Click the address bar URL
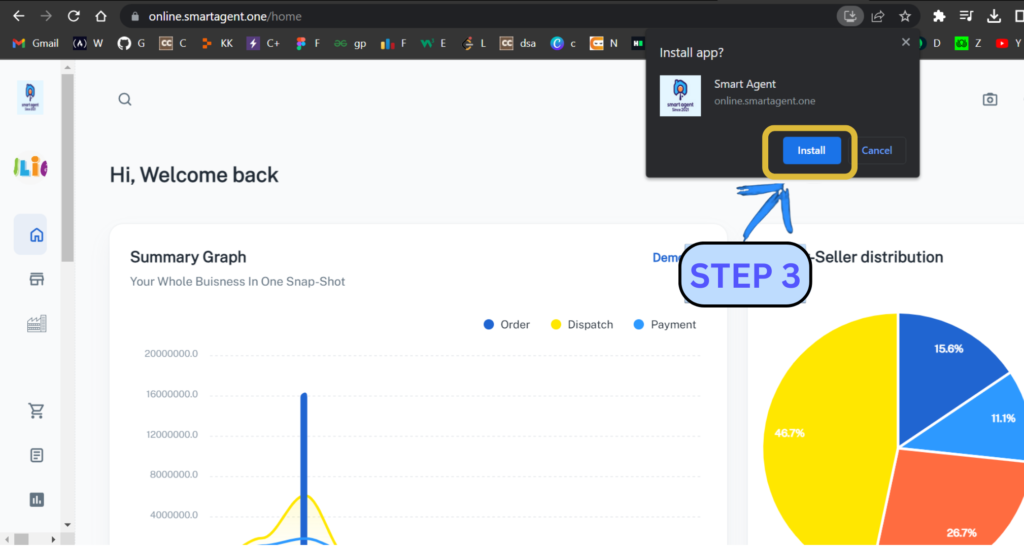1024x548 pixels. (x=225, y=16)
